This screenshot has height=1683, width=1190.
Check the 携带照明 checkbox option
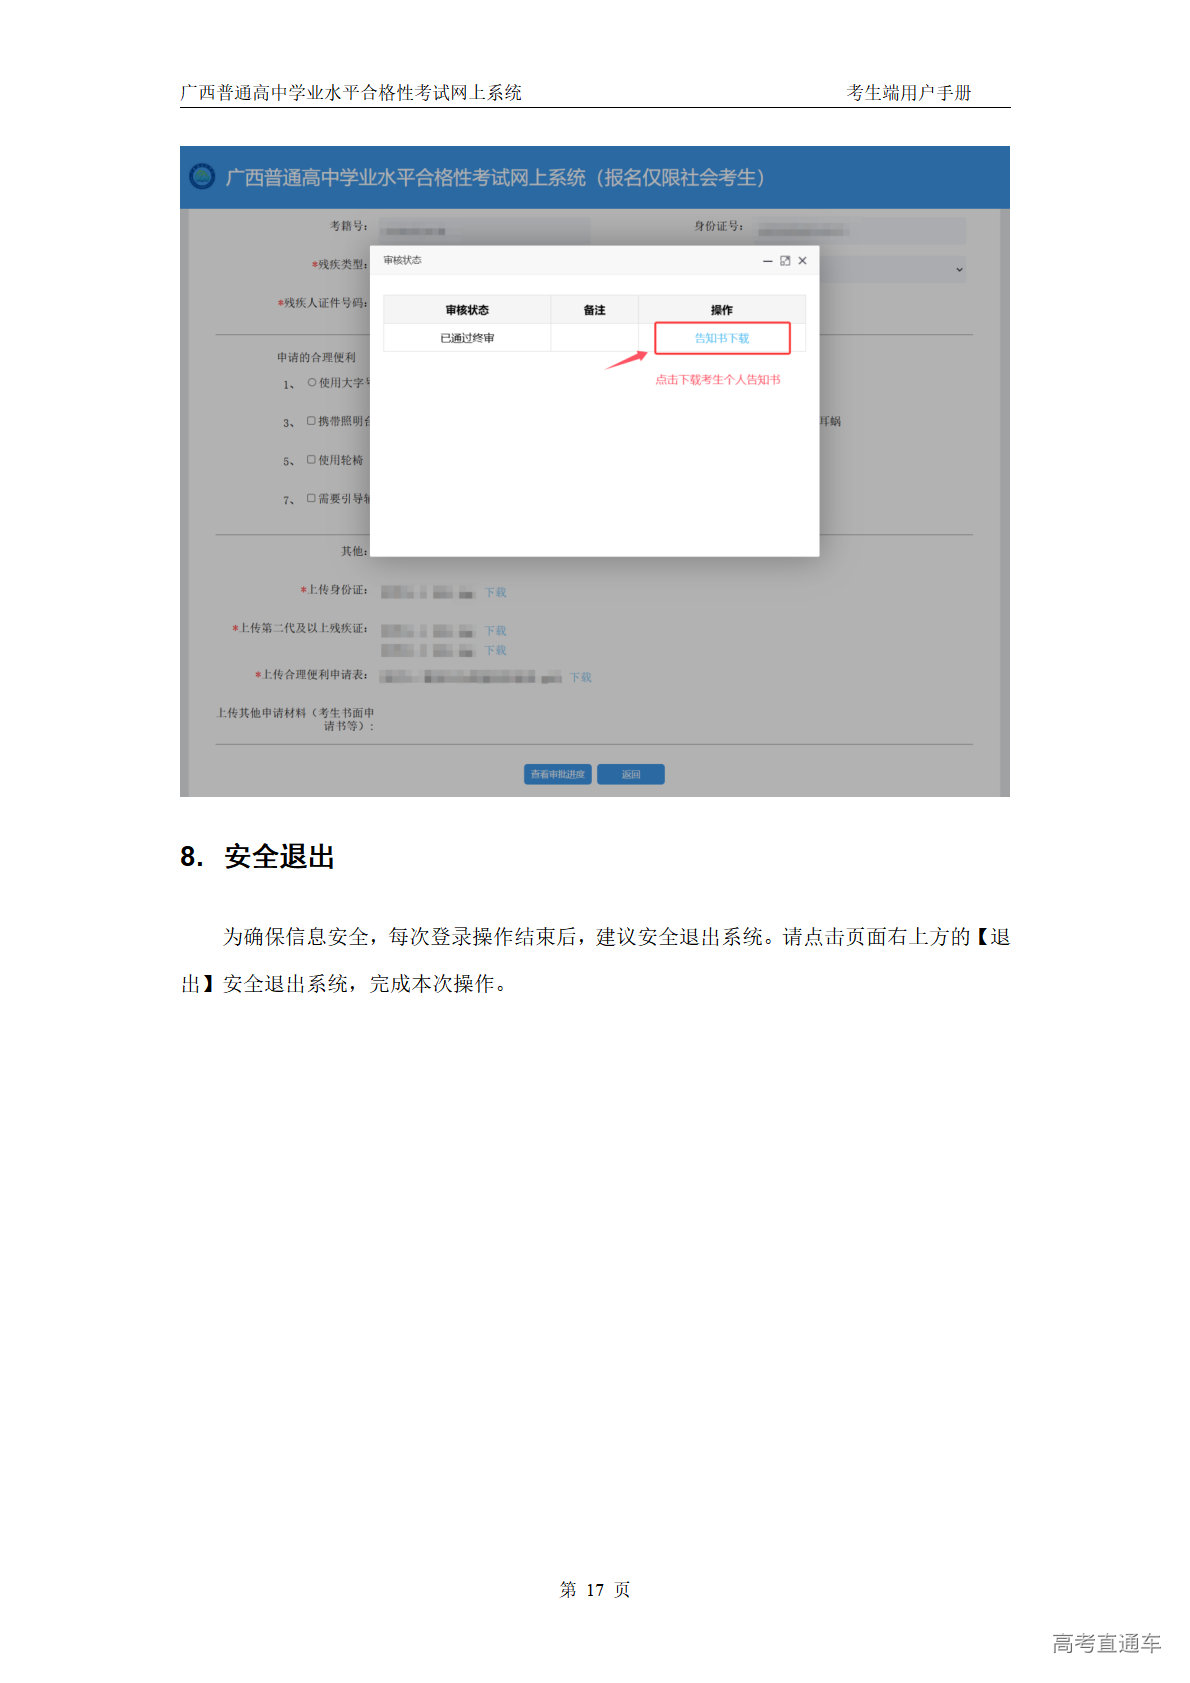(311, 421)
